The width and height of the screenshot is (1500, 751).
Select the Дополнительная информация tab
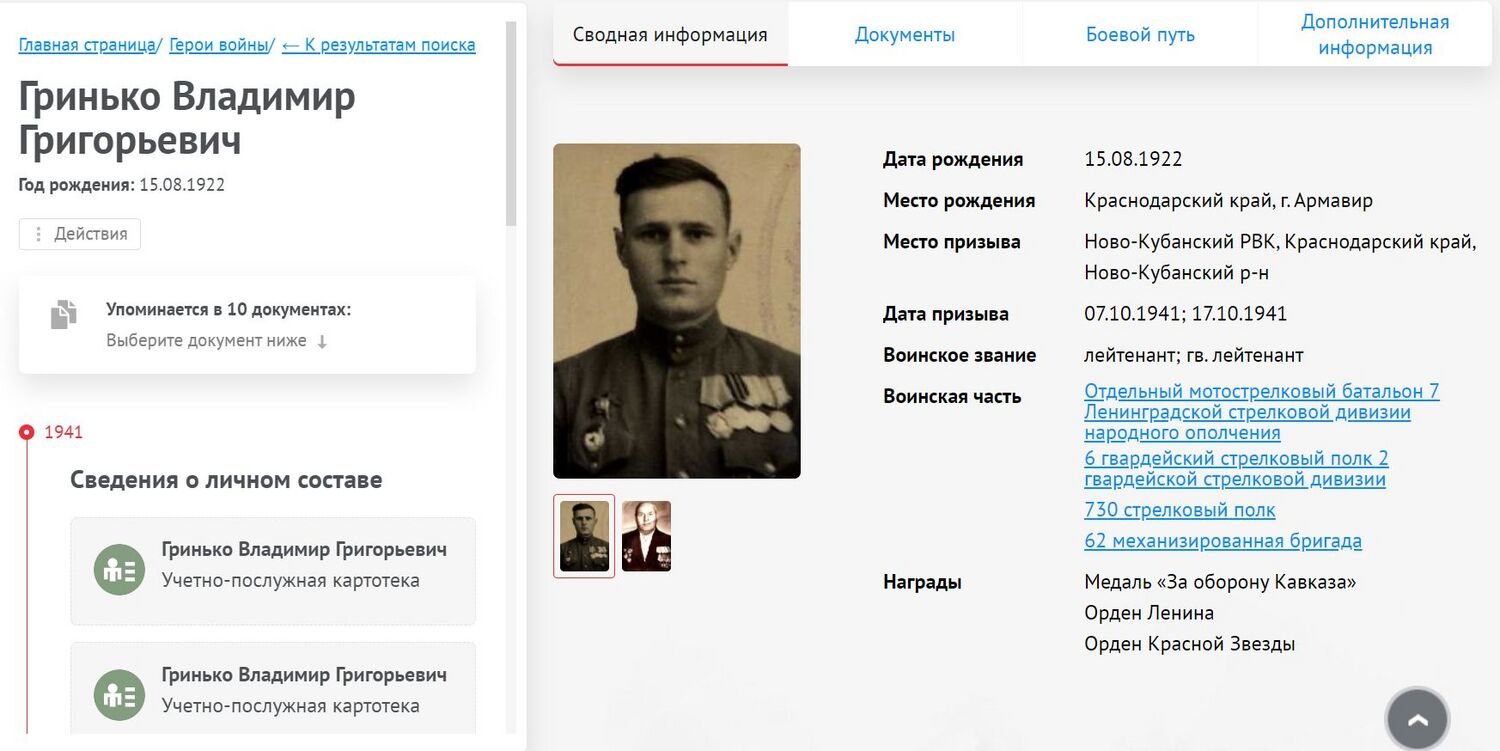click(1374, 35)
